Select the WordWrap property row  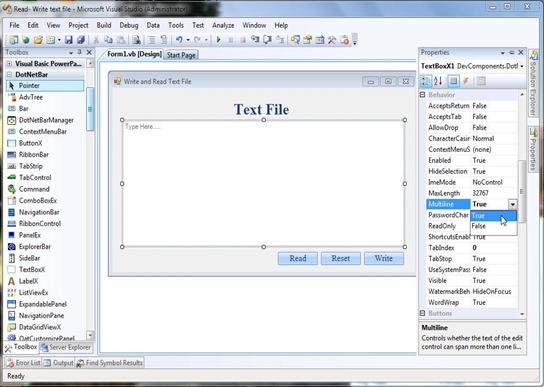pyautogui.click(x=472, y=302)
